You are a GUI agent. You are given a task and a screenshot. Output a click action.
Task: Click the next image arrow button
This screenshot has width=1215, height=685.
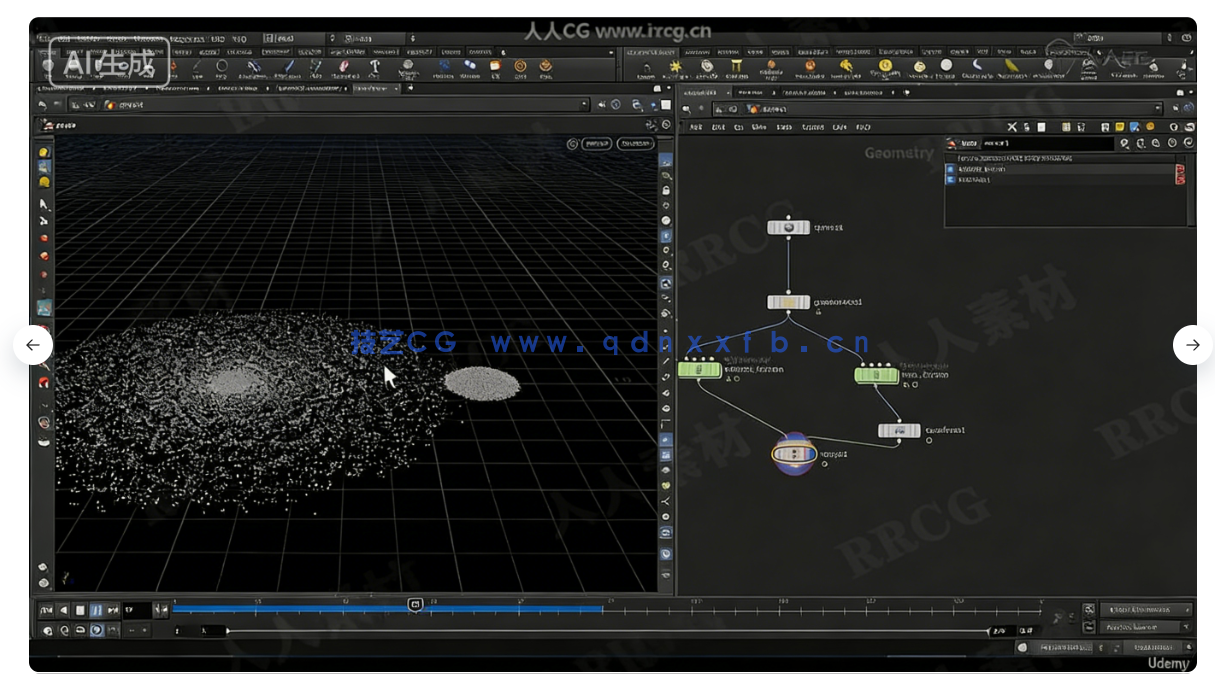[1192, 345]
